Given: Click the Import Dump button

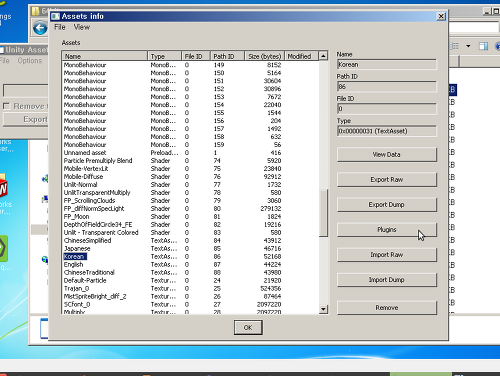Looking at the screenshot, I should point(387,280).
